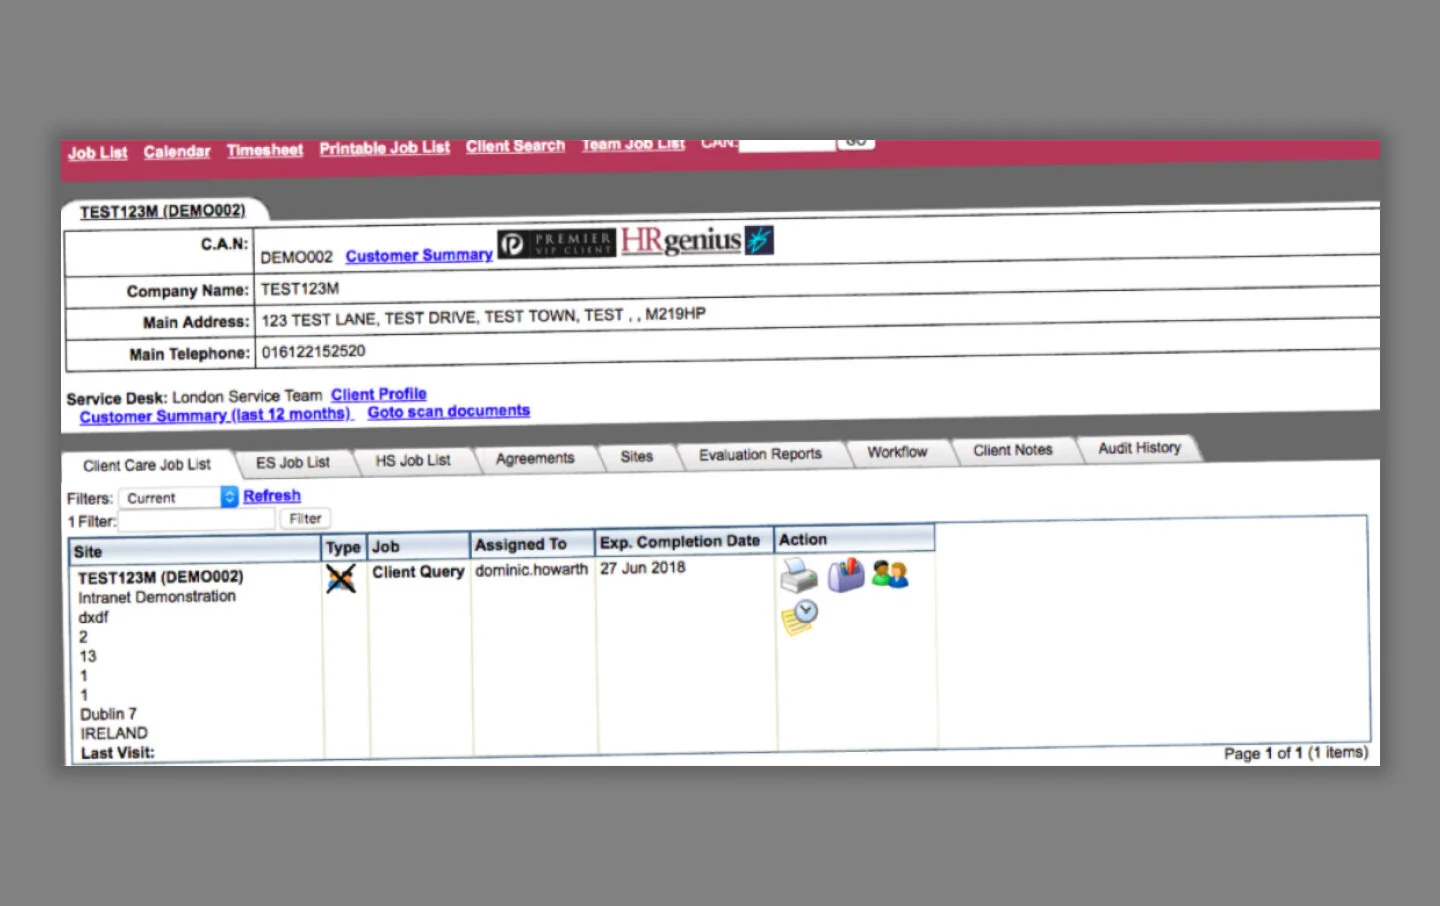Screen dimensions: 1440x906
Task: Click the Customer Summary link beside DEMO002
Action: pyautogui.click(x=419, y=255)
